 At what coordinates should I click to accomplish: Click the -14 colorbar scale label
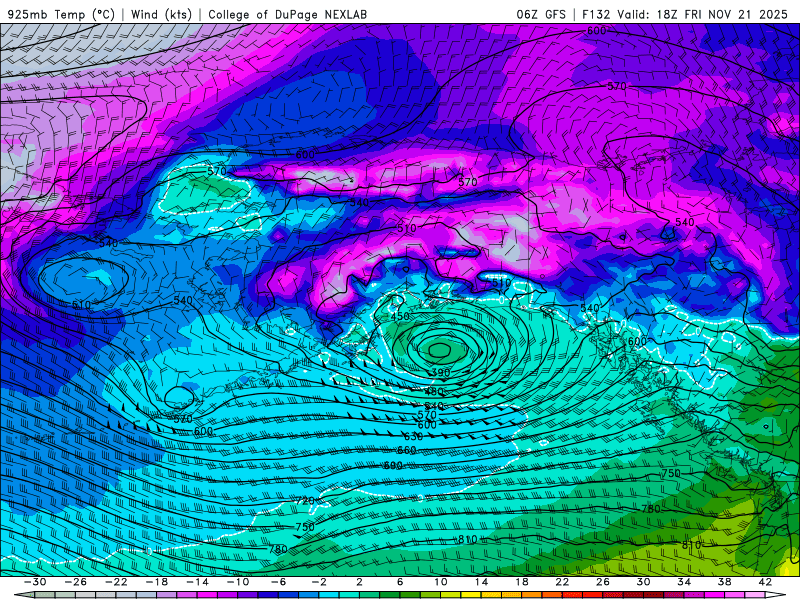point(197,582)
